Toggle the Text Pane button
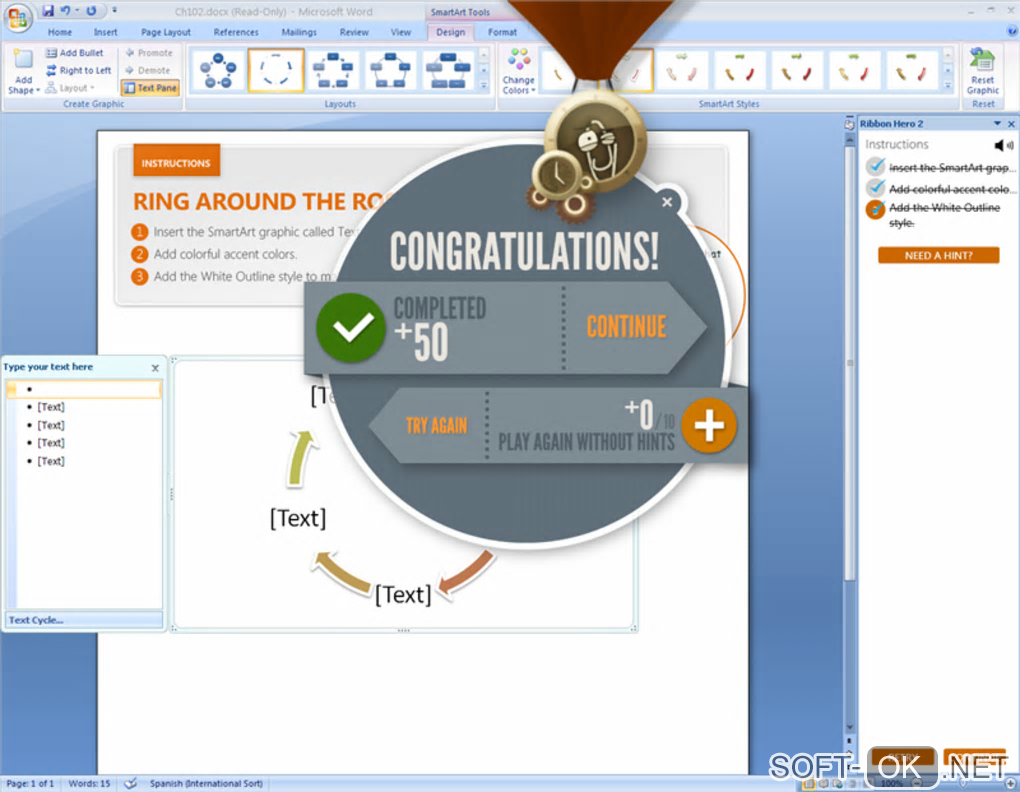 (x=150, y=88)
